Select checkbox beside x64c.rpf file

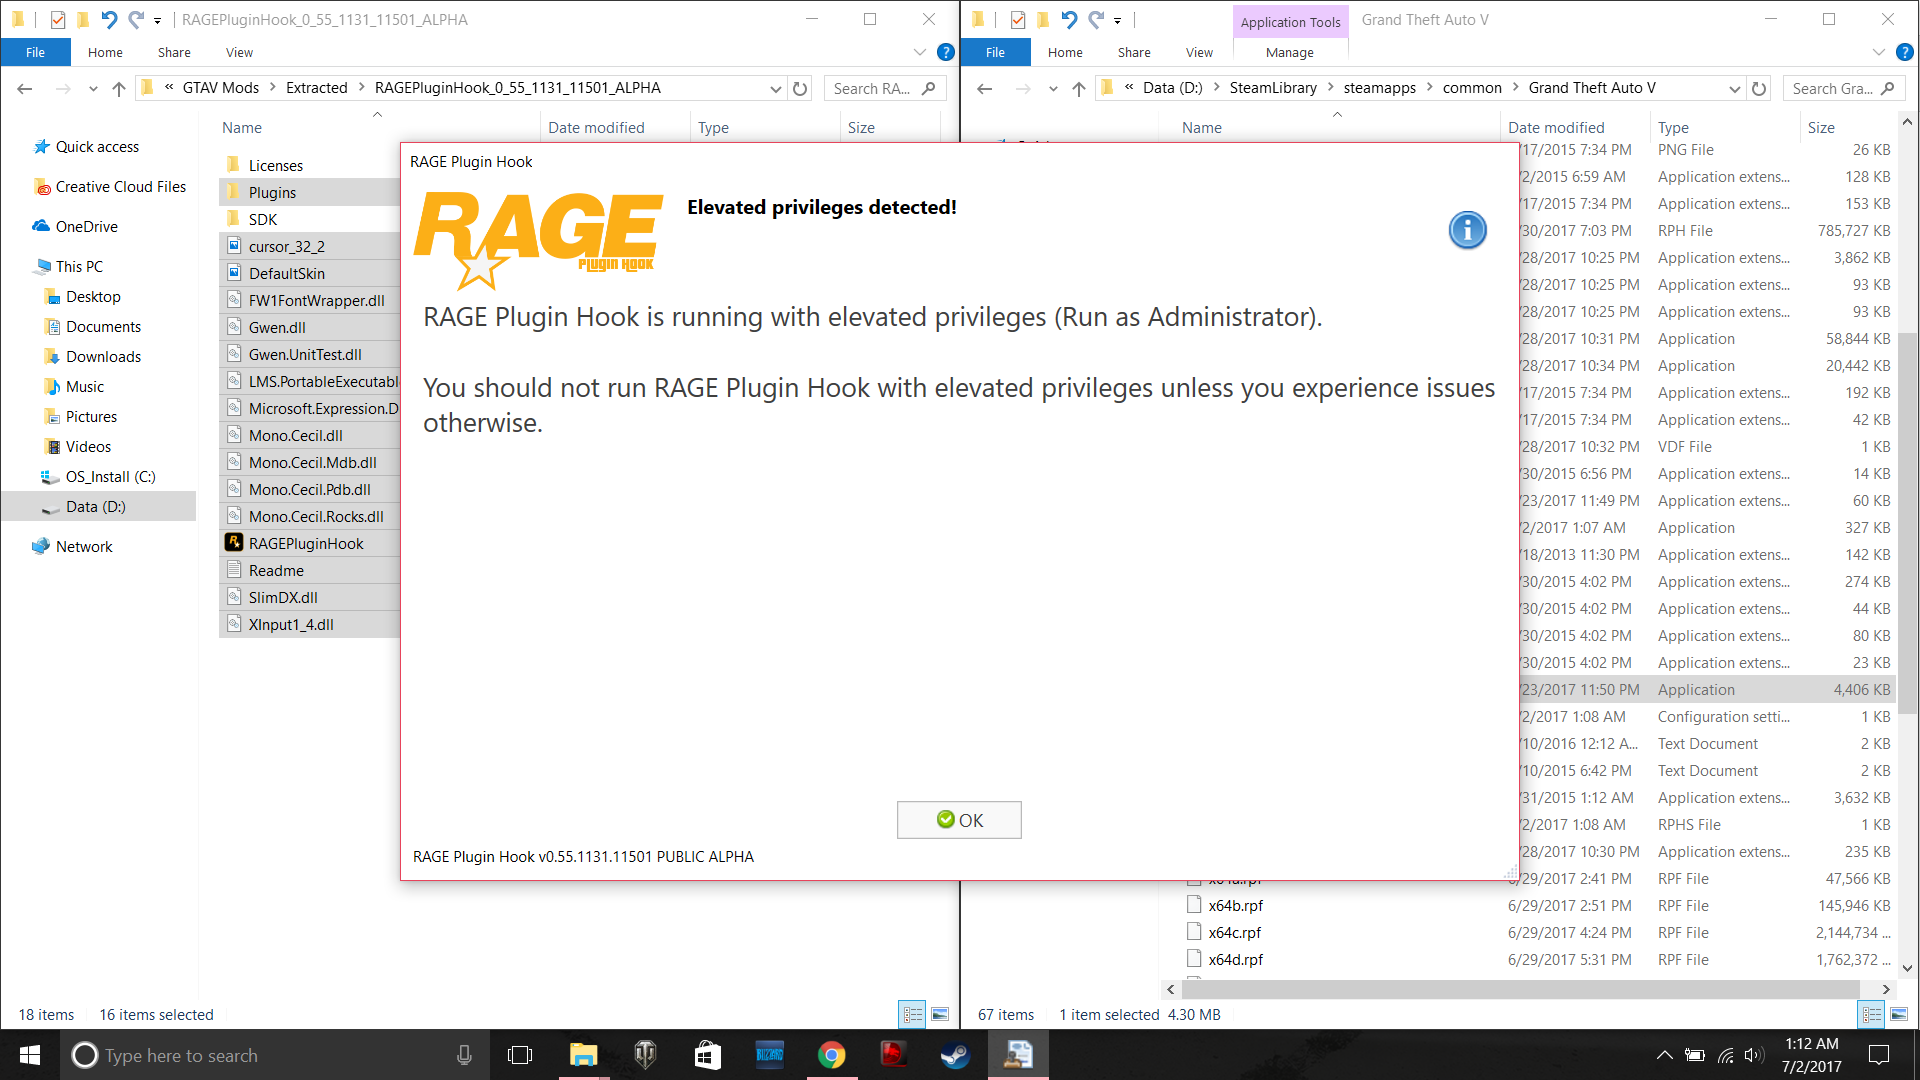pyautogui.click(x=1193, y=932)
